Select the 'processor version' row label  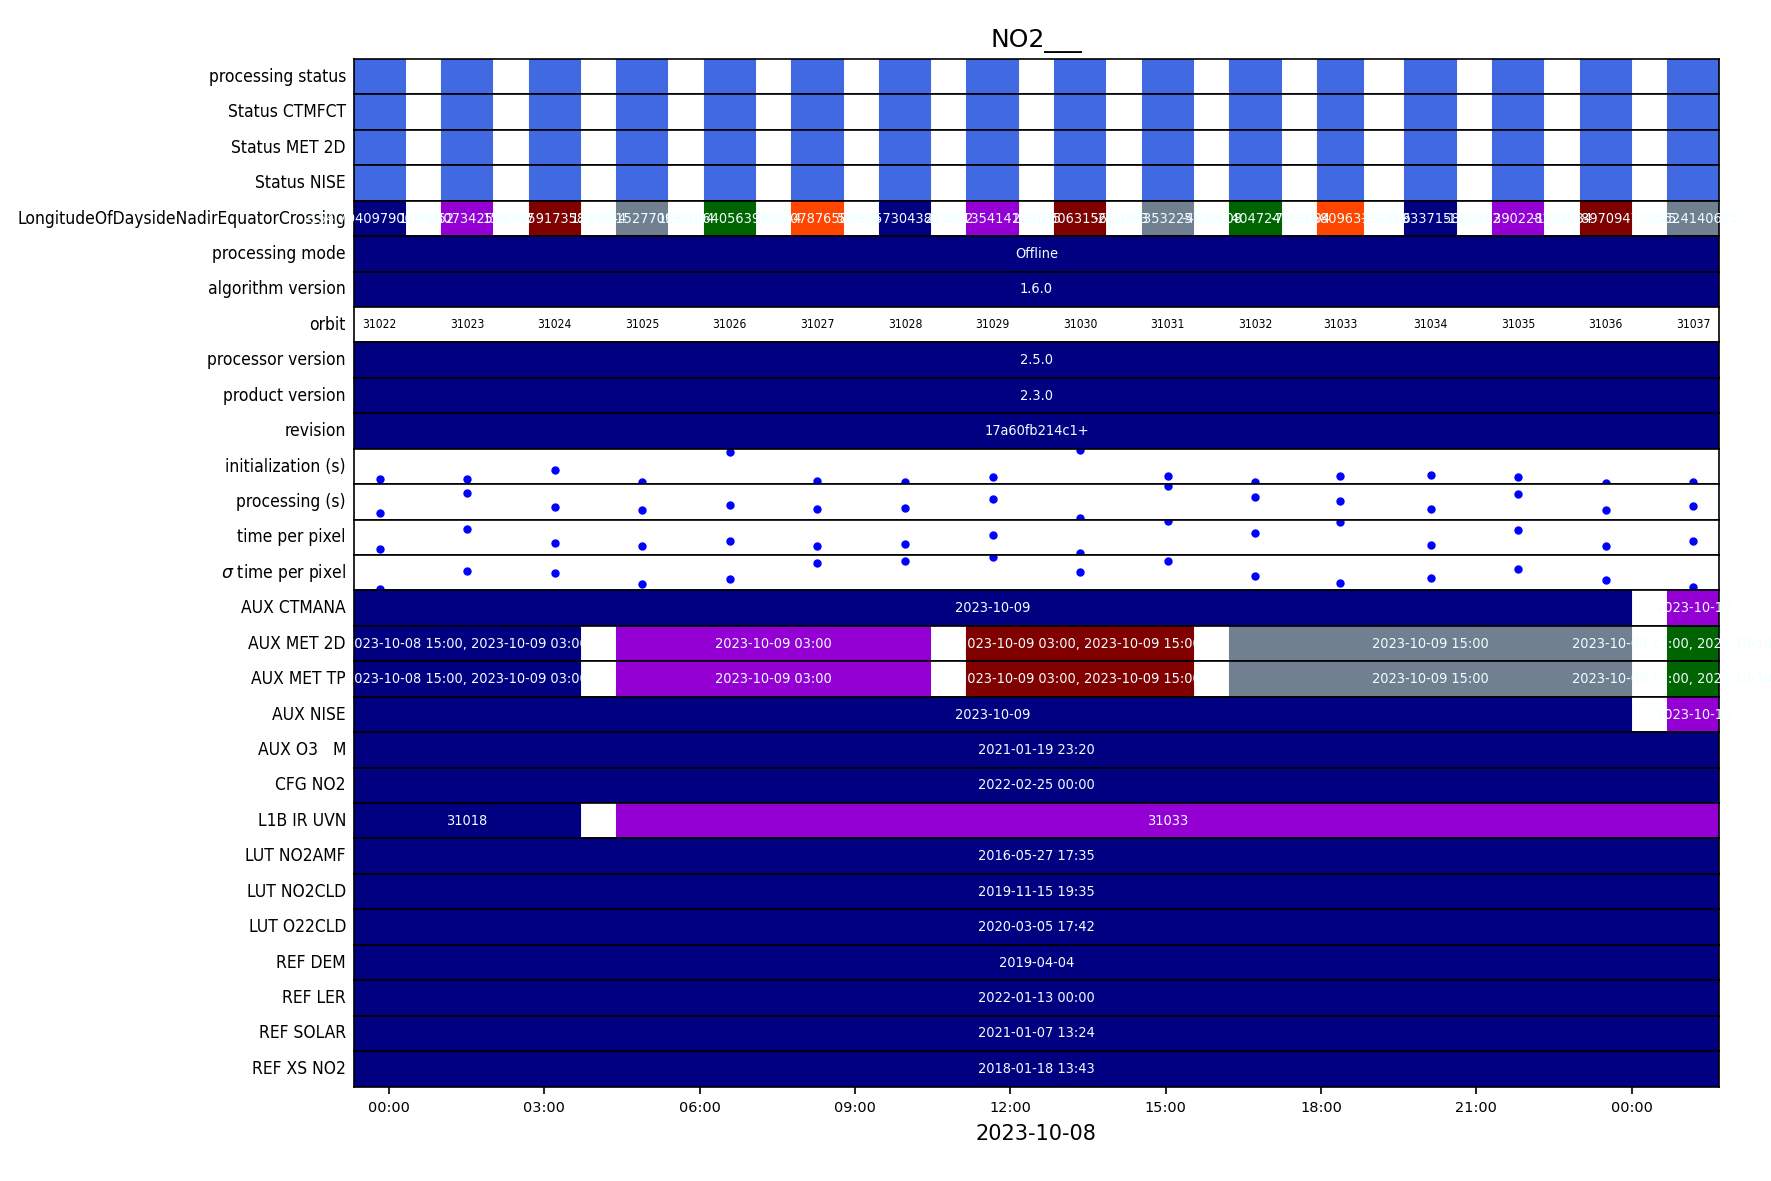coord(276,359)
